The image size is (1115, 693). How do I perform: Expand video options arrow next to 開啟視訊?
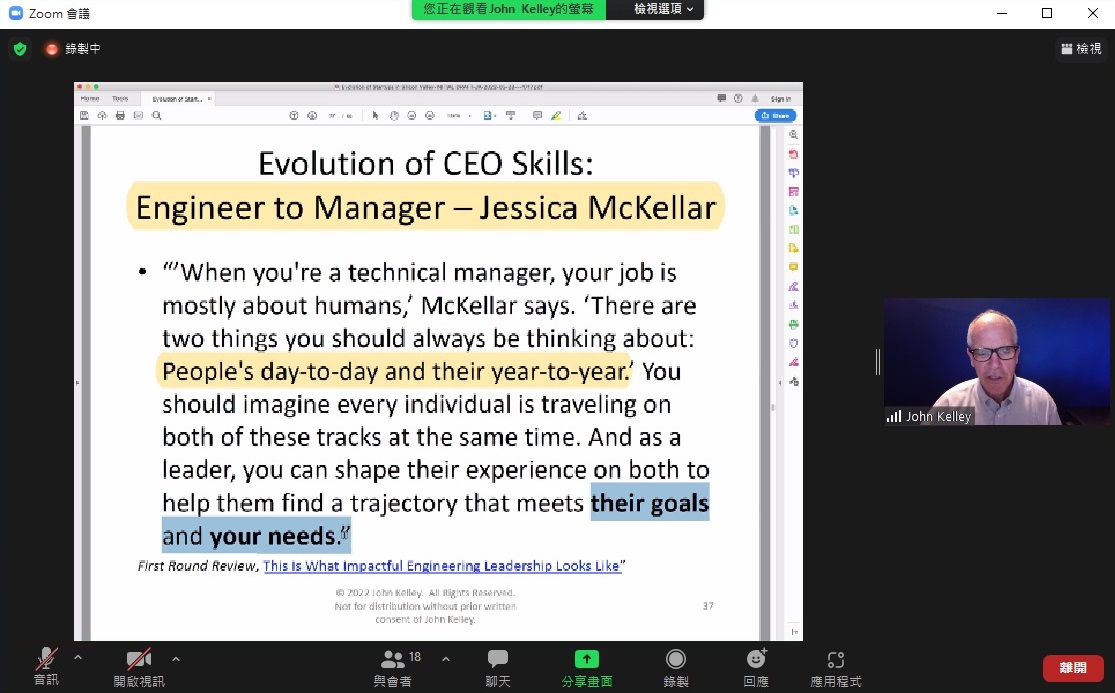tap(176, 658)
